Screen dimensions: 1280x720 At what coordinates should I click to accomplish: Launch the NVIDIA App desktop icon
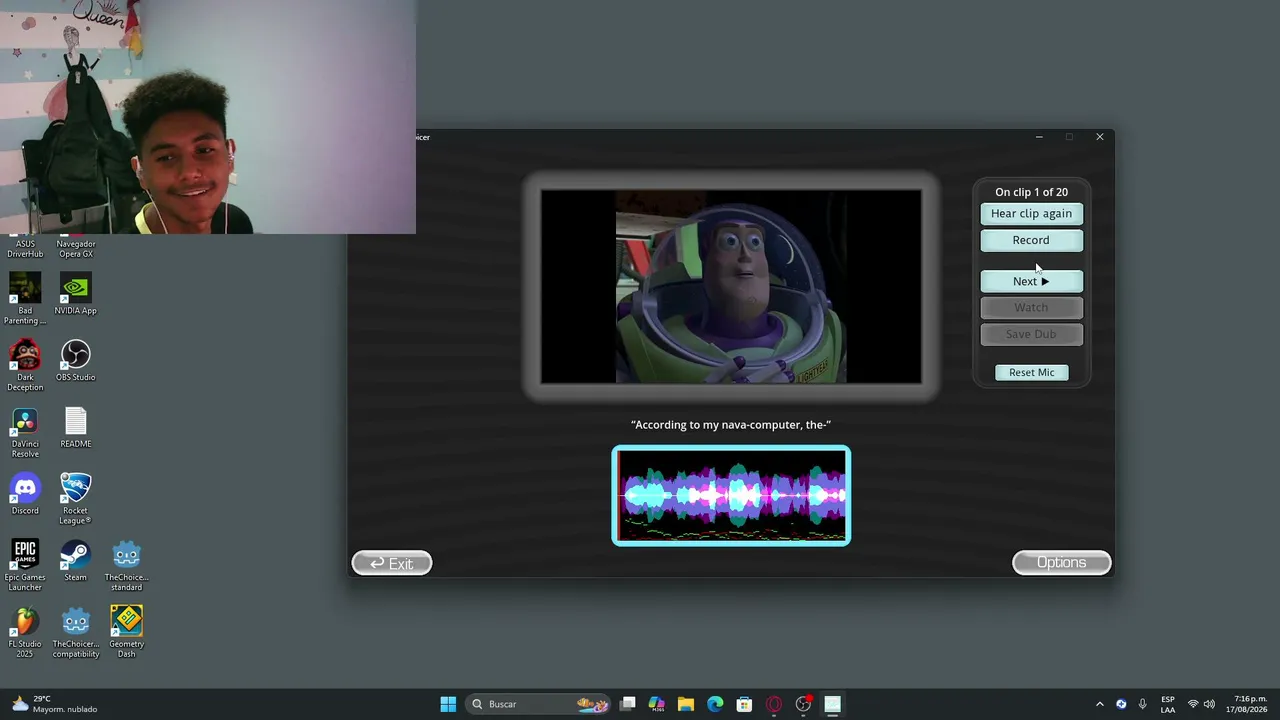[x=76, y=295]
